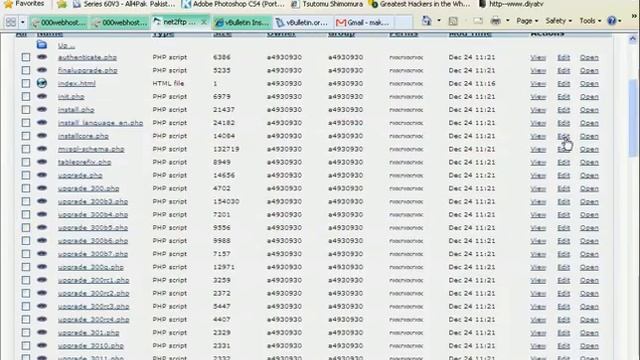
Task: Click the file icon for upgrade_301.php
Action: tap(42, 332)
